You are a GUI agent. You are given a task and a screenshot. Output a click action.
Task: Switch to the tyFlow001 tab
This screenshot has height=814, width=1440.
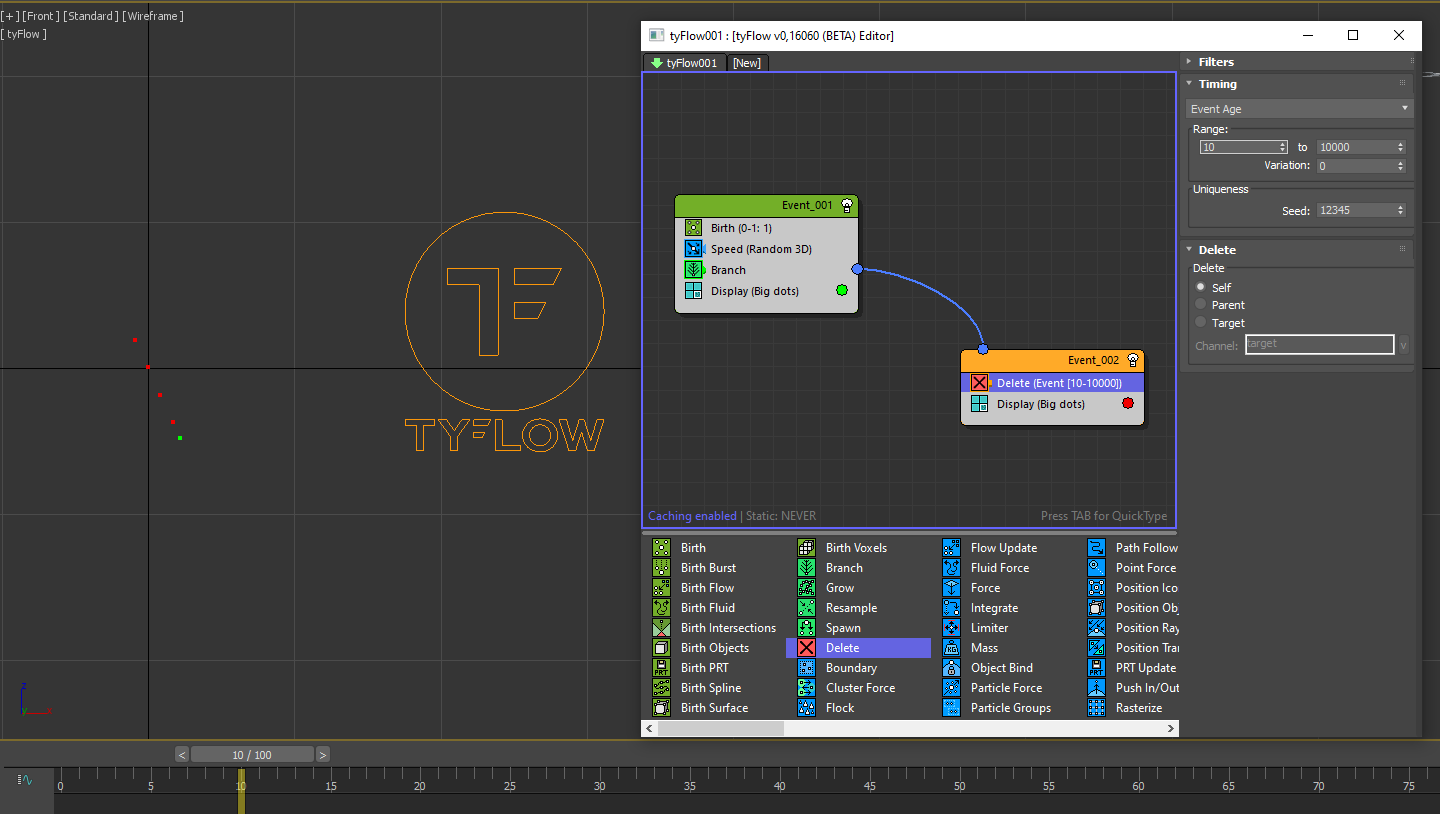684,63
